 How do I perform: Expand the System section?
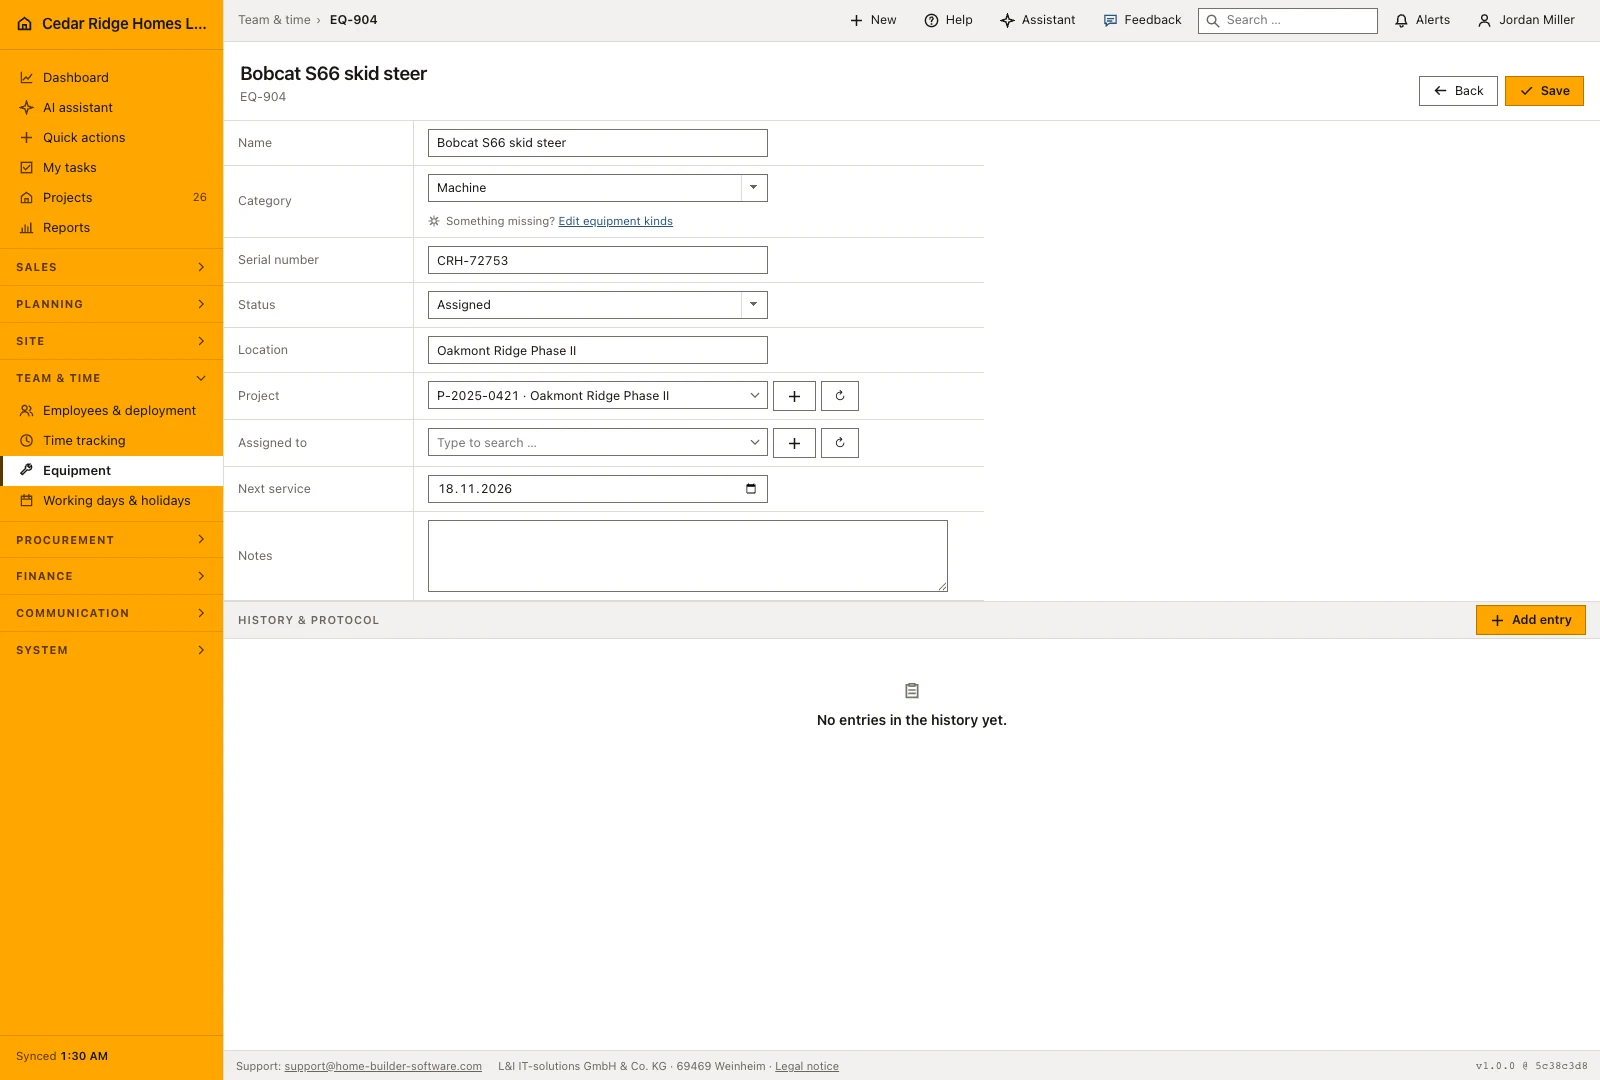(x=112, y=650)
